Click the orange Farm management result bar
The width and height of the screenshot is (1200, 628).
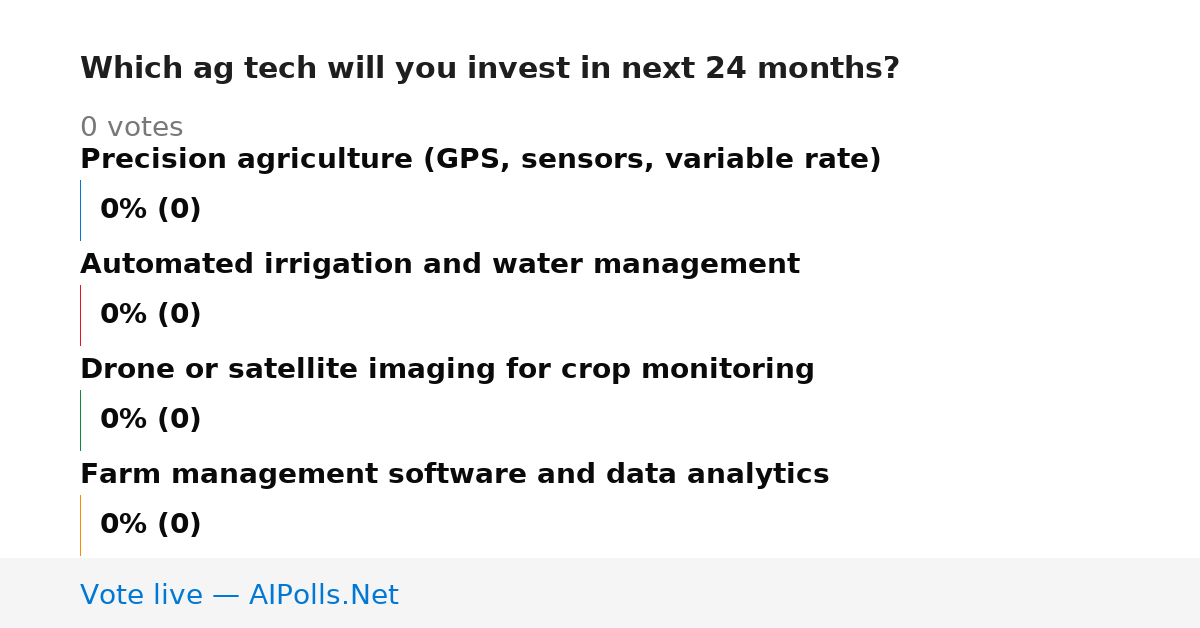(x=80, y=525)
